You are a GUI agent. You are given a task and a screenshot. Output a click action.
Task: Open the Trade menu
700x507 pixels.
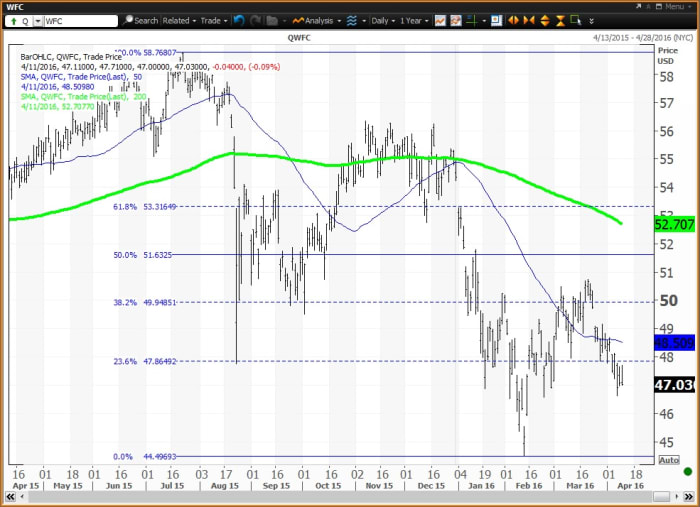(213, 21)
